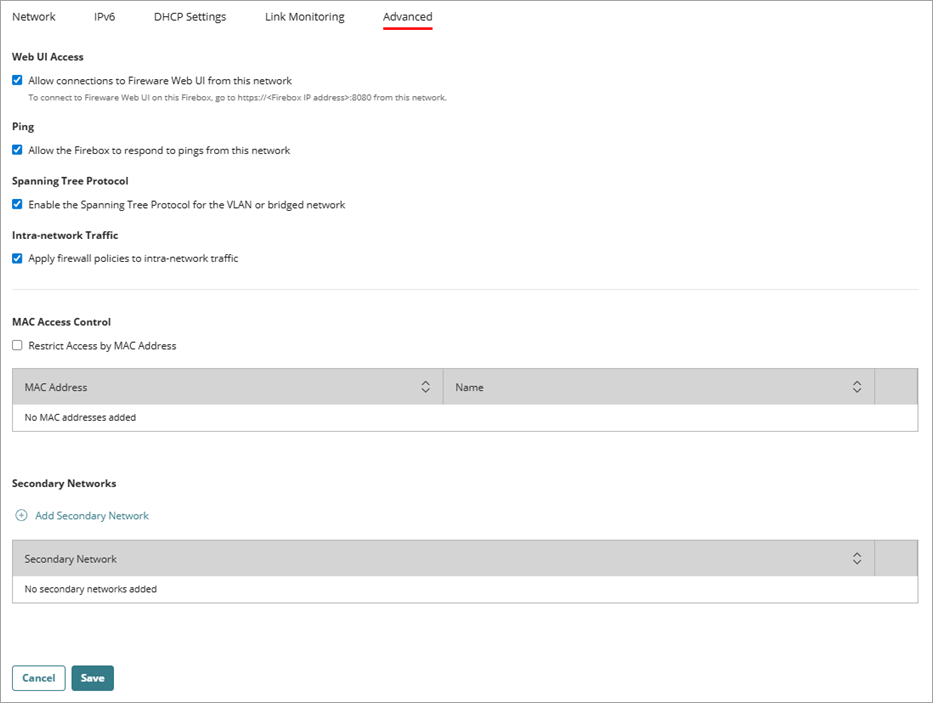Screen dimensions: 933x703
Task: Click the Add Secondary Network link
Action: [91, 515]
